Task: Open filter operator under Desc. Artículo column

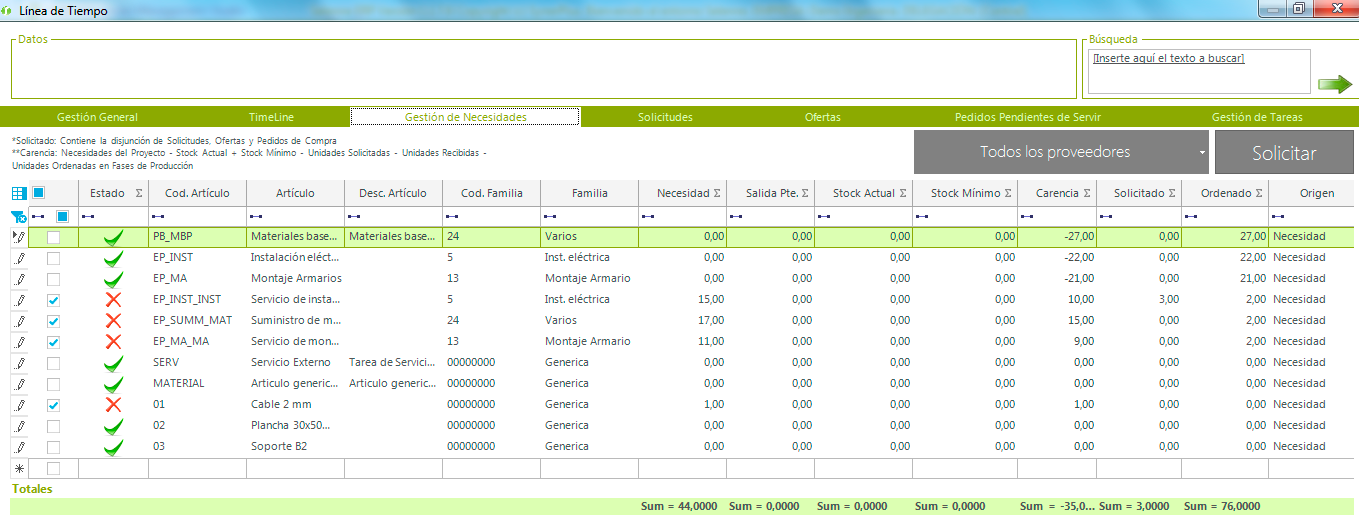Action: click(x=354, y=216)
